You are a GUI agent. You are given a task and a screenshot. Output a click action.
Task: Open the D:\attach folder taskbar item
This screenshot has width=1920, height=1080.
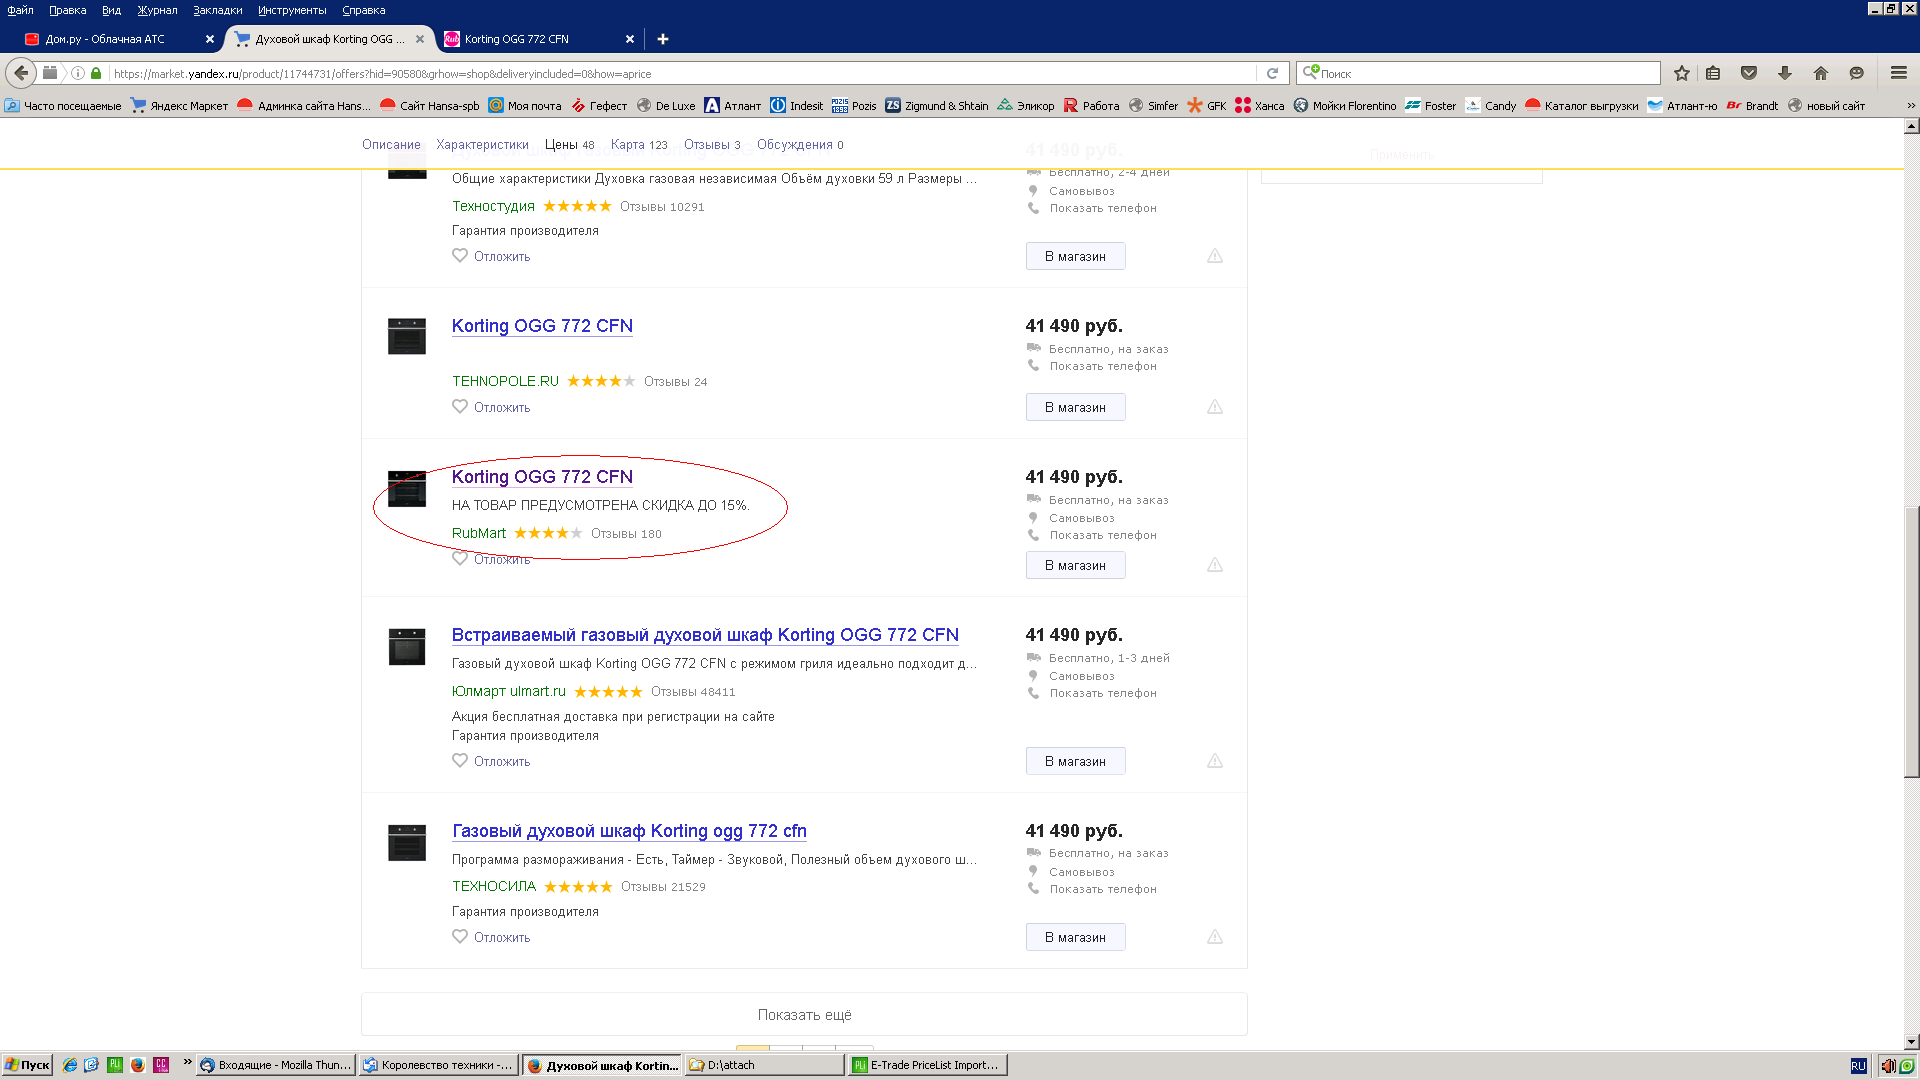tap(764, 1065)
